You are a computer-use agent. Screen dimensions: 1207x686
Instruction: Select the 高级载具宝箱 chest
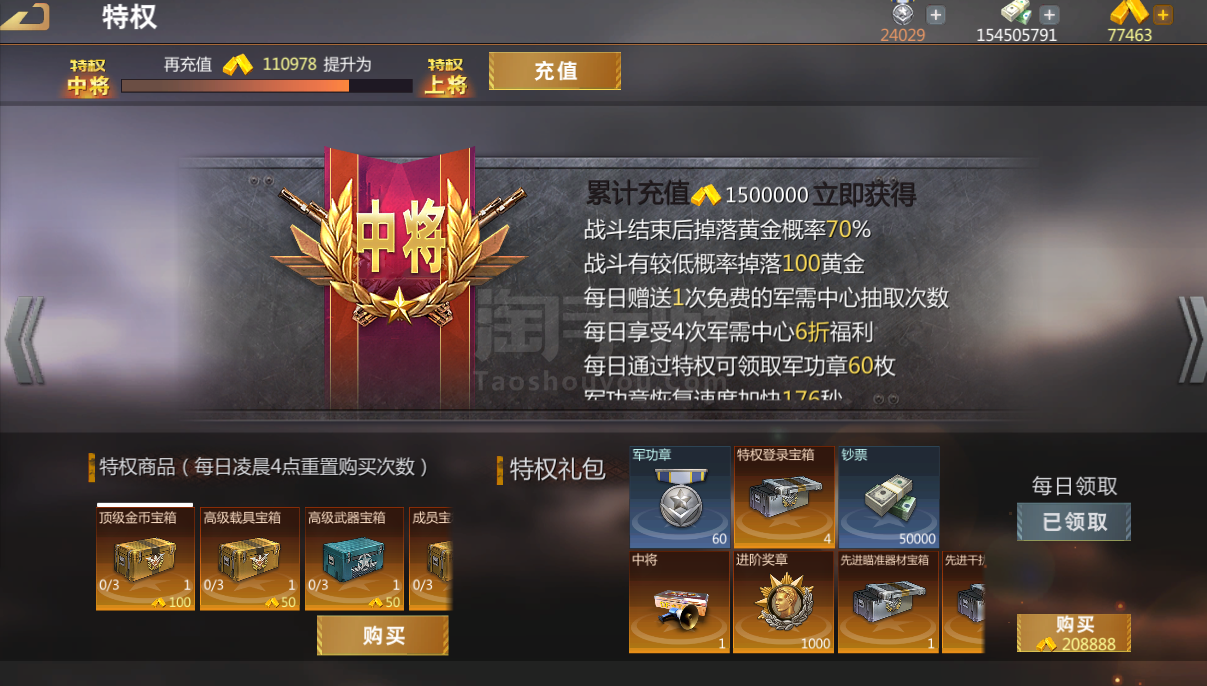[249, 559]
